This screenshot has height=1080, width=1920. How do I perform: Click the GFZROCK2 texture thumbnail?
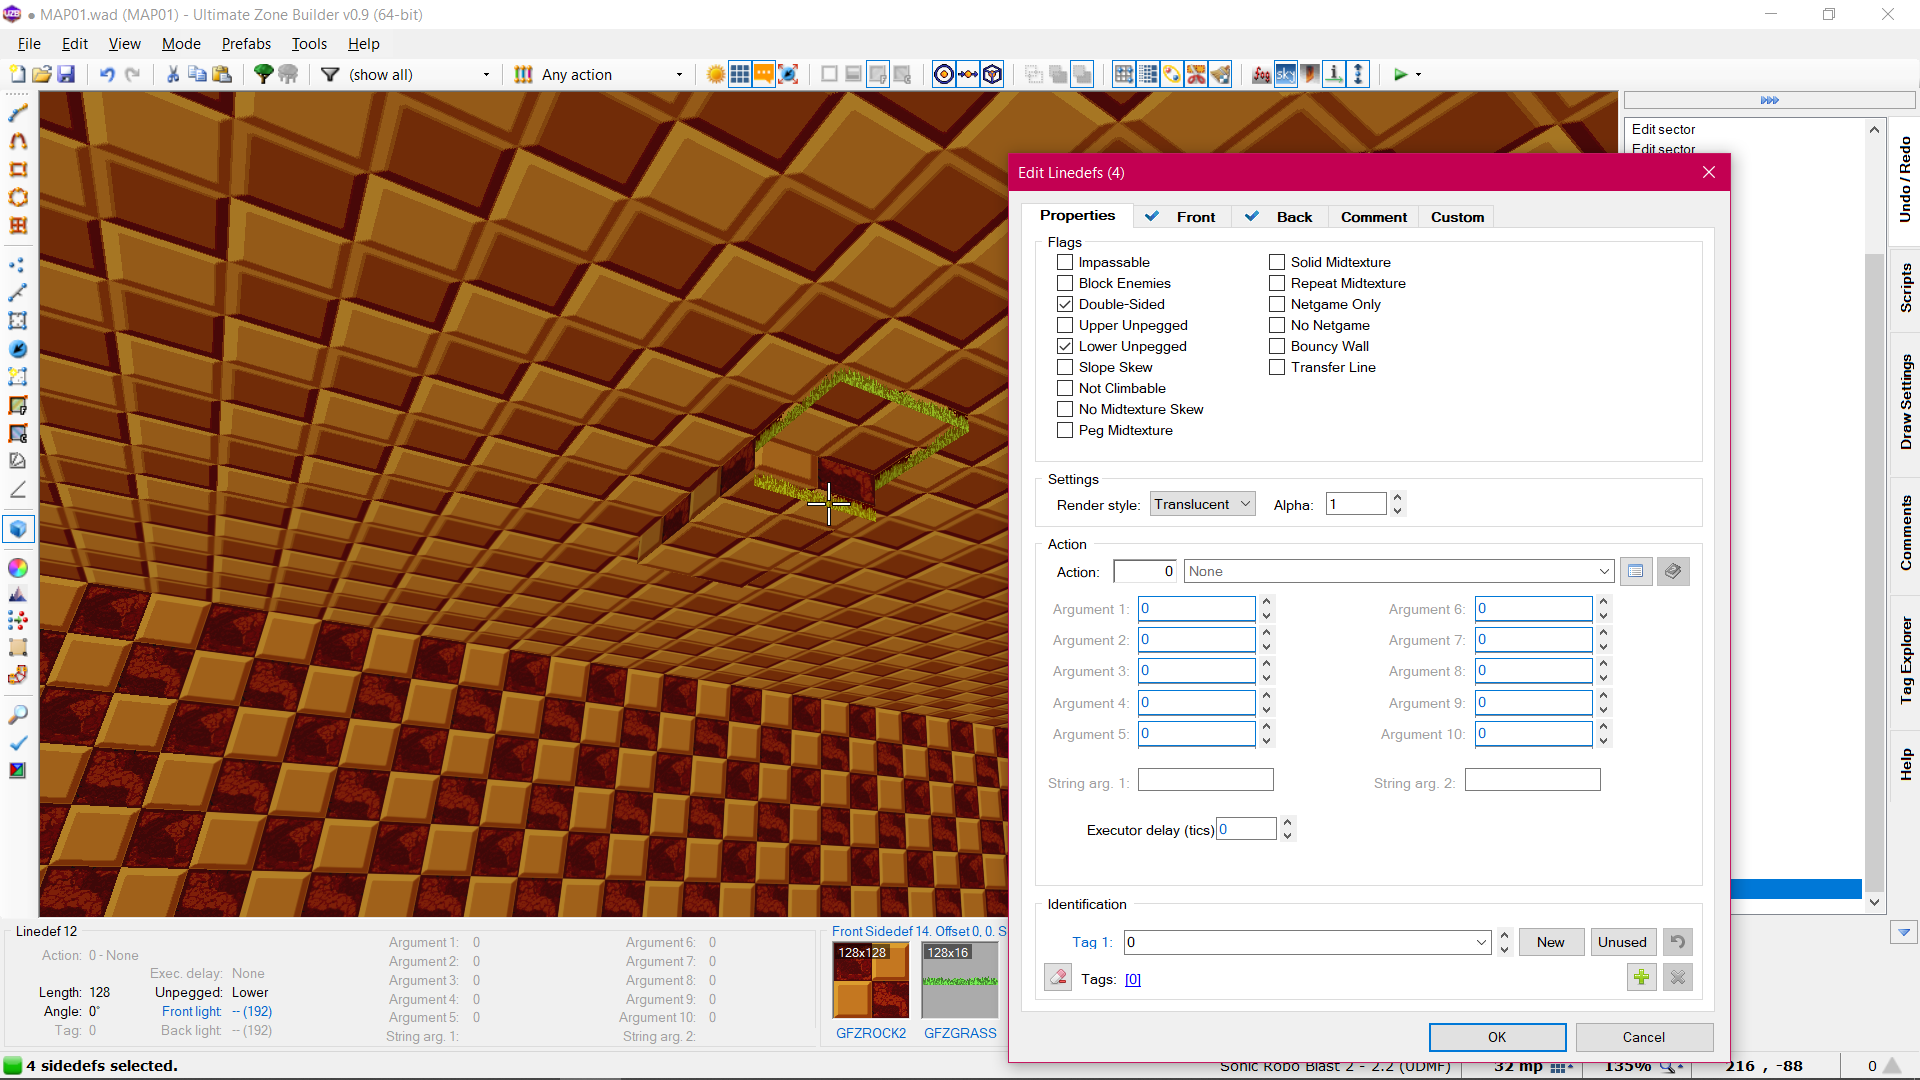(871, 980)
